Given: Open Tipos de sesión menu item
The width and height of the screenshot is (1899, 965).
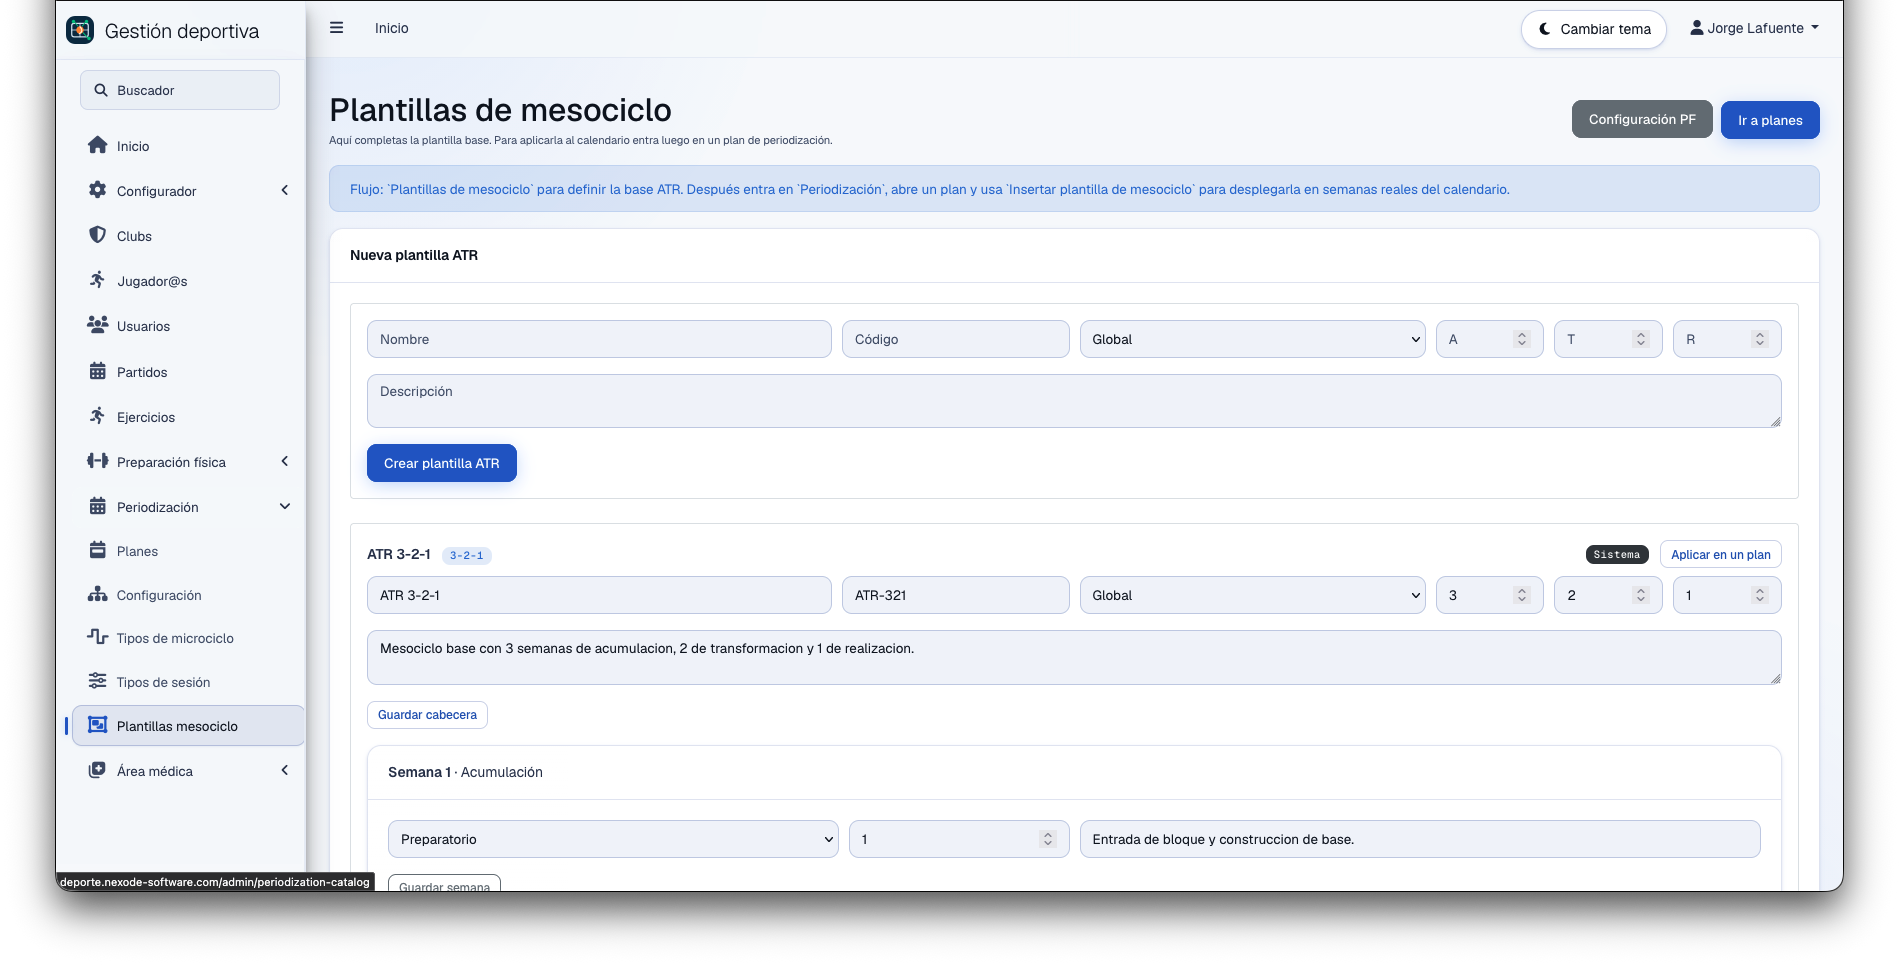Looking at the screenshot, I should pyautogui.click(x=188, y=682).
